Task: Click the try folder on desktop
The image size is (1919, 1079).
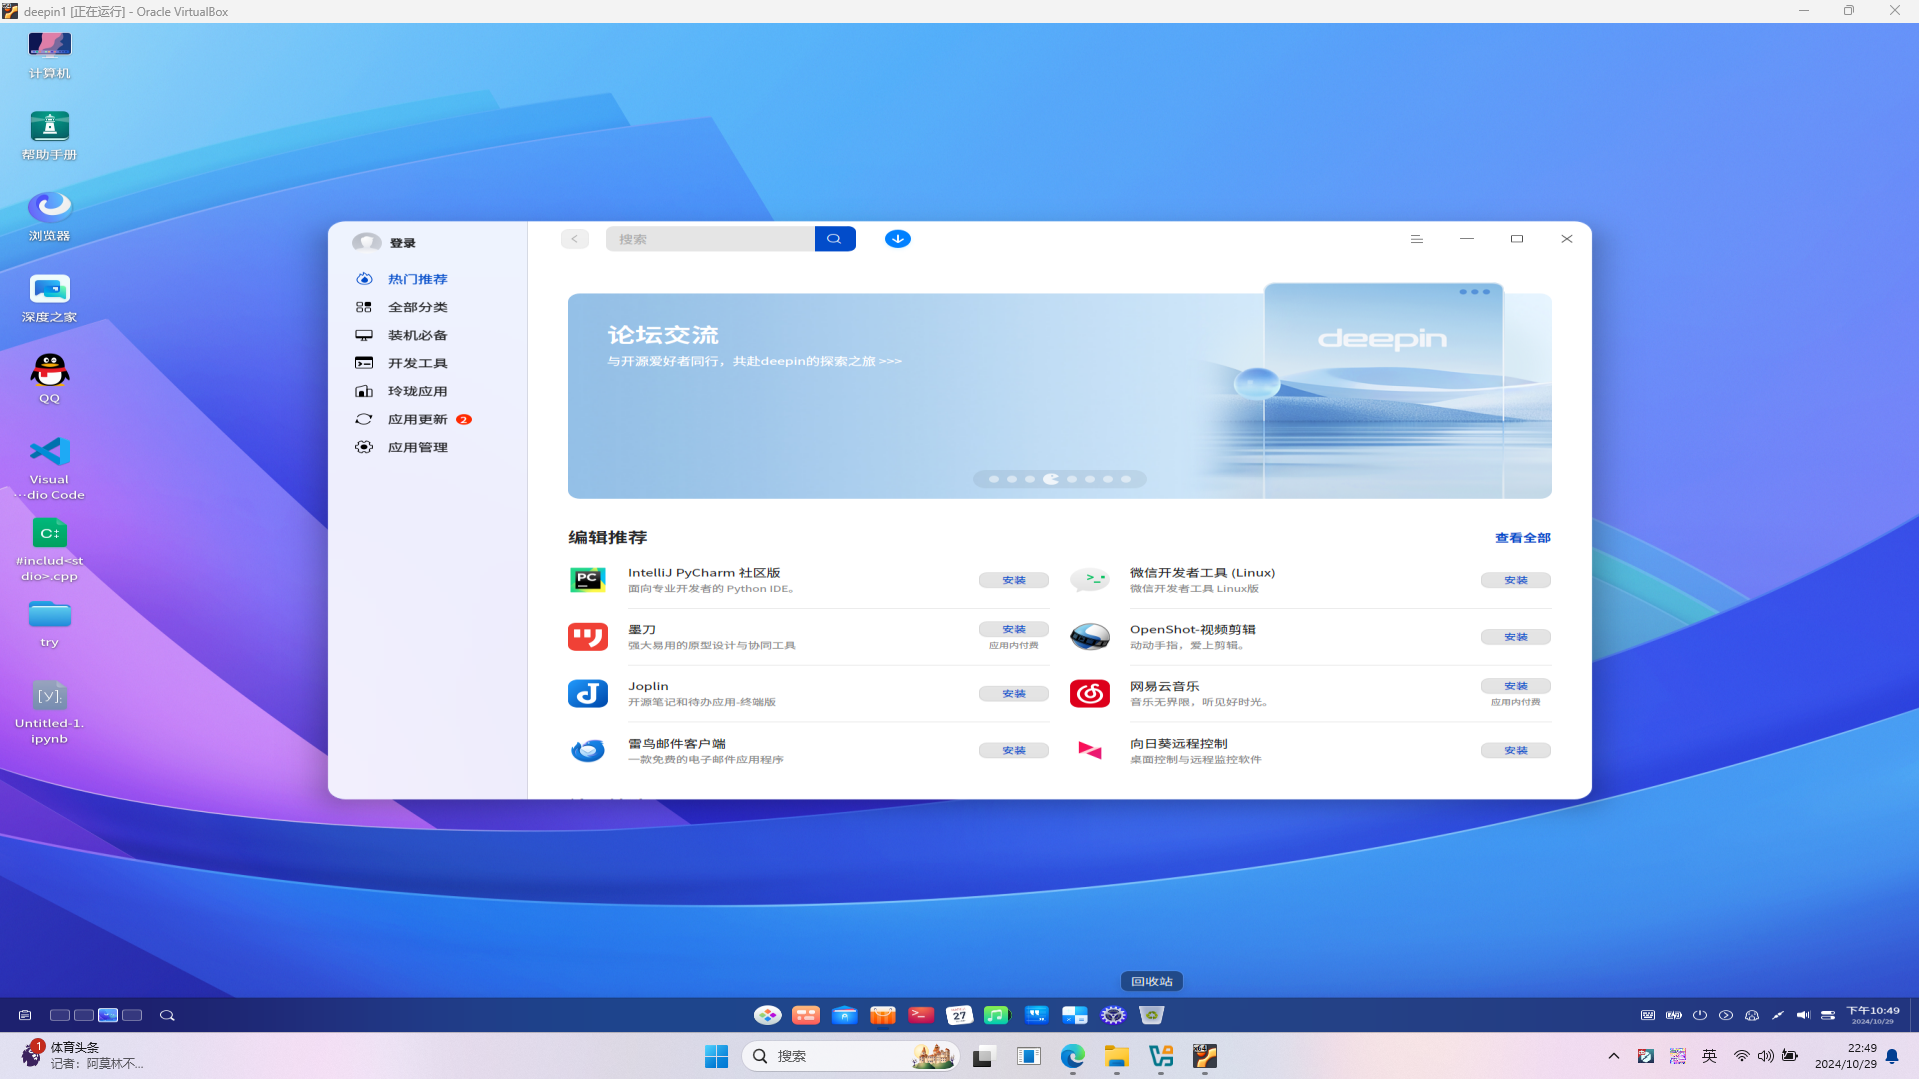Action: tap(49, 624)
